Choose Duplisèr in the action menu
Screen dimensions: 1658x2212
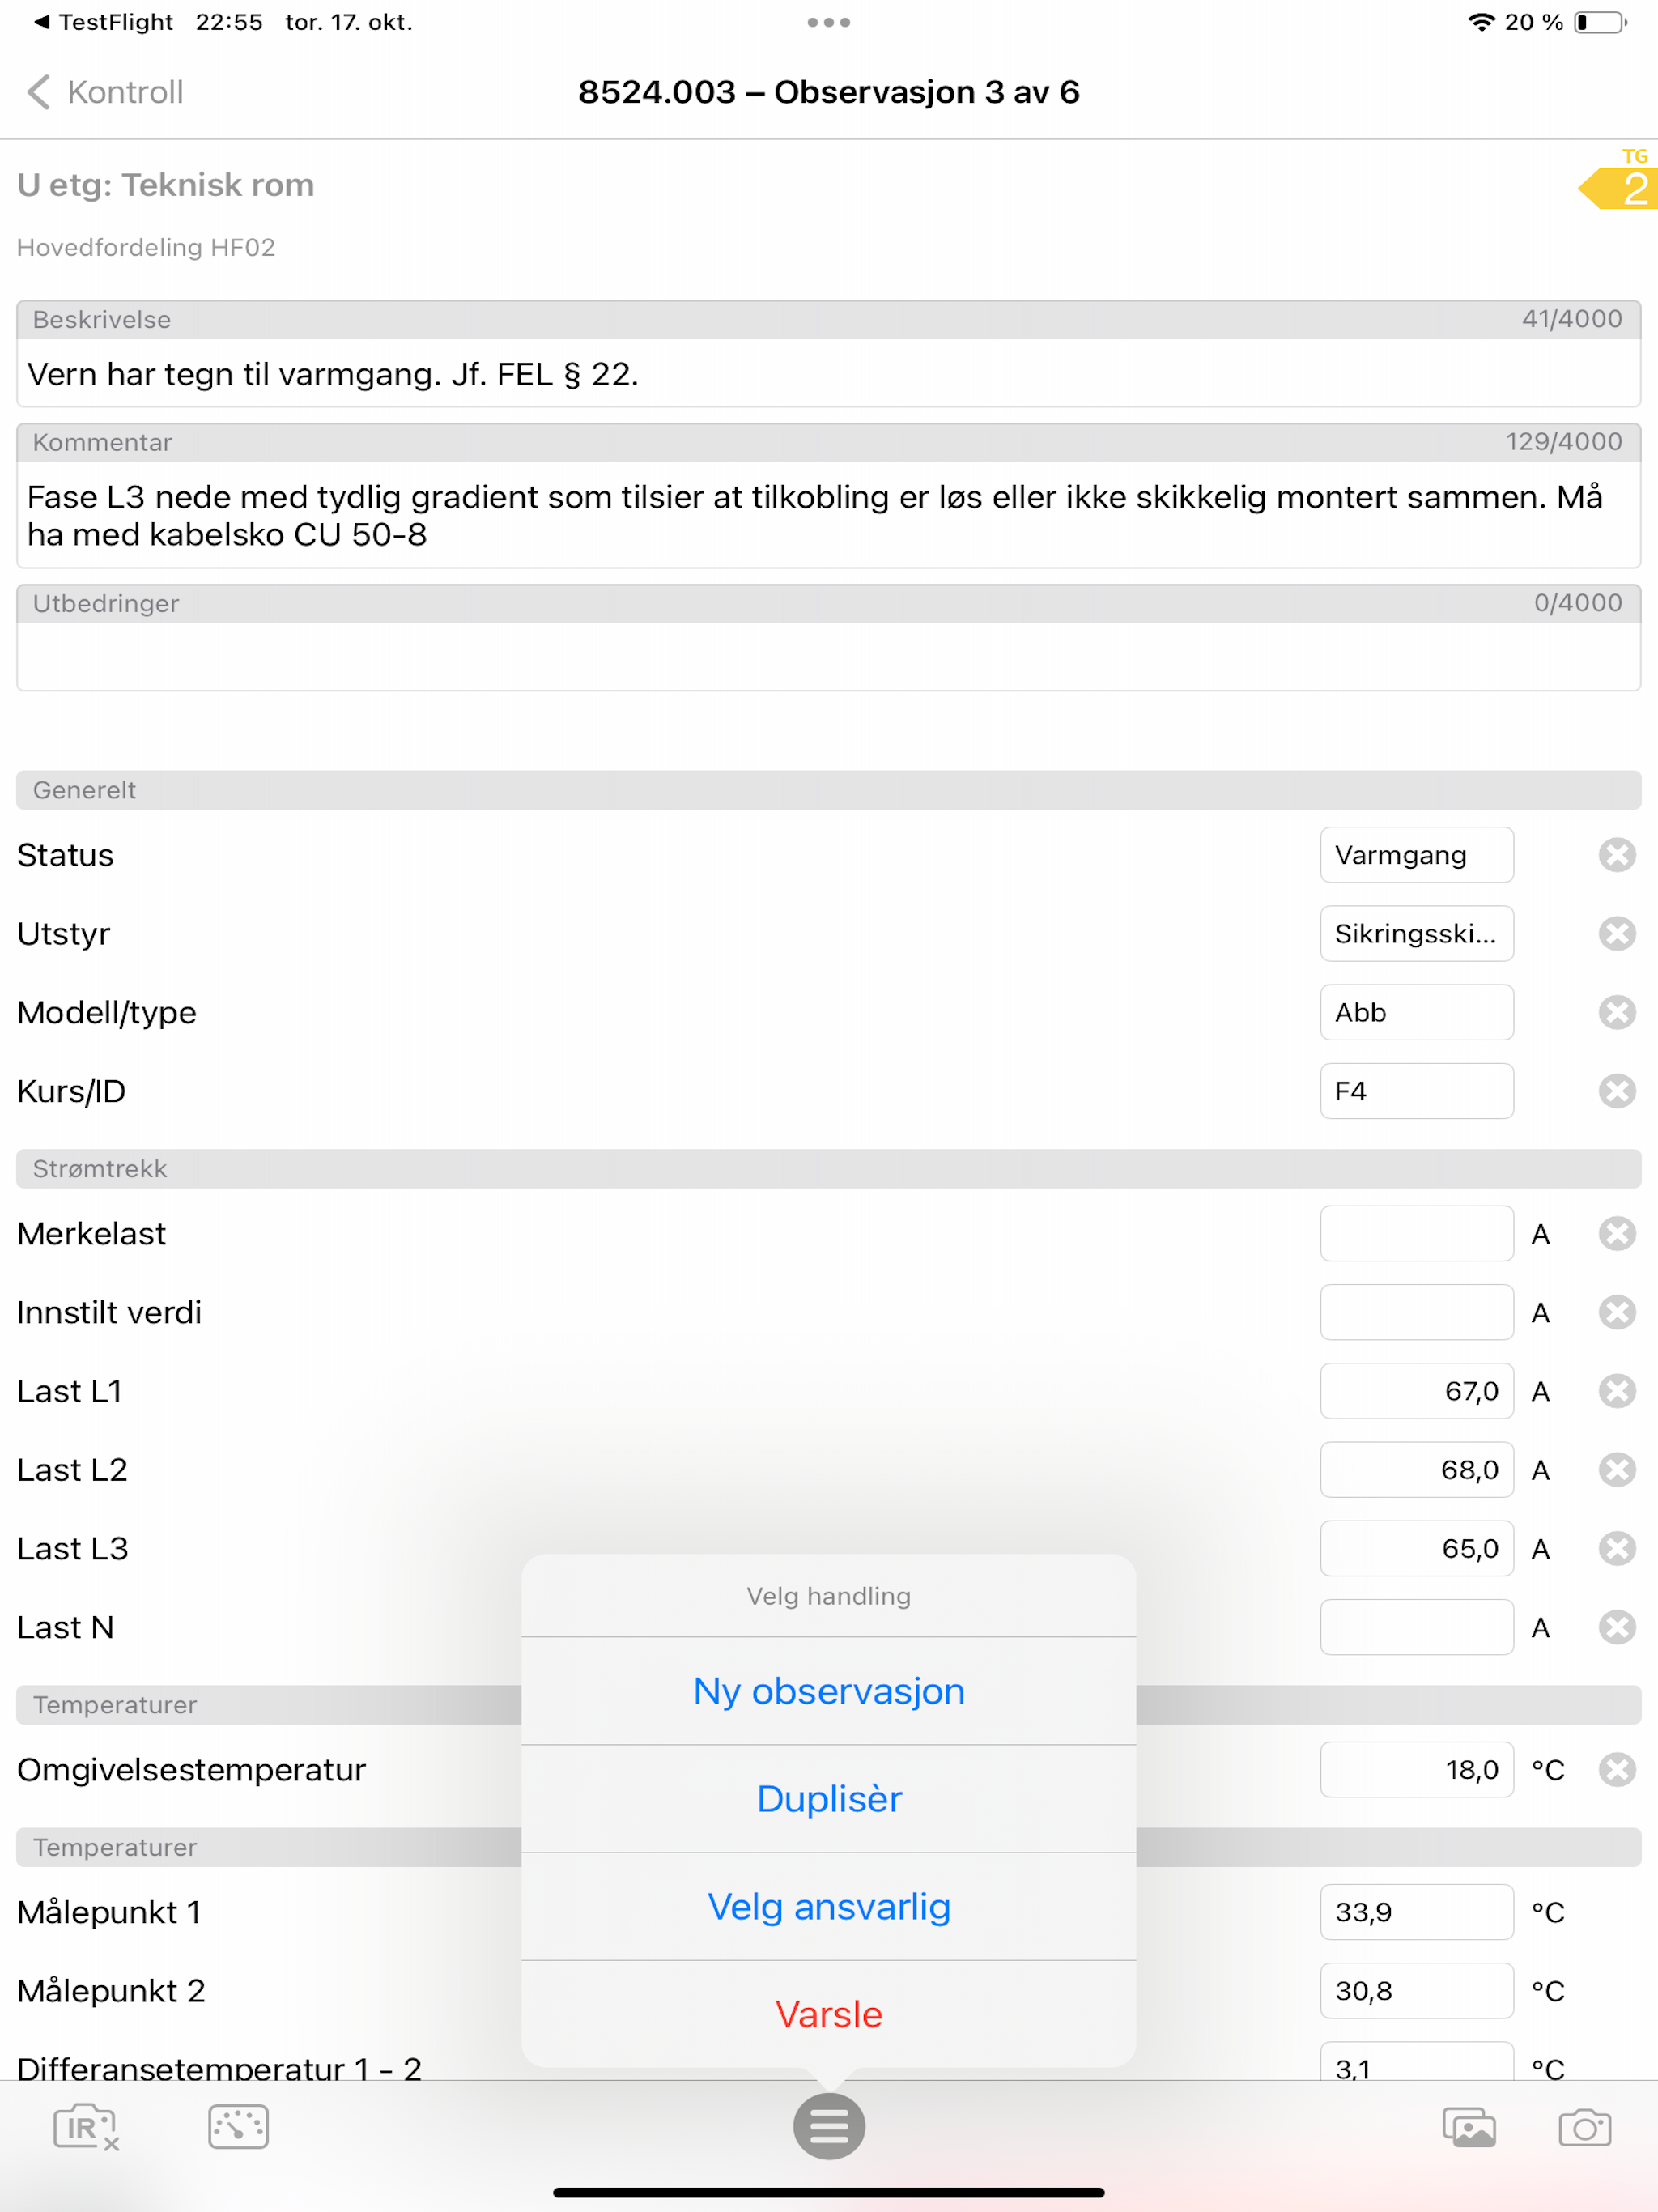point(829,1799)
